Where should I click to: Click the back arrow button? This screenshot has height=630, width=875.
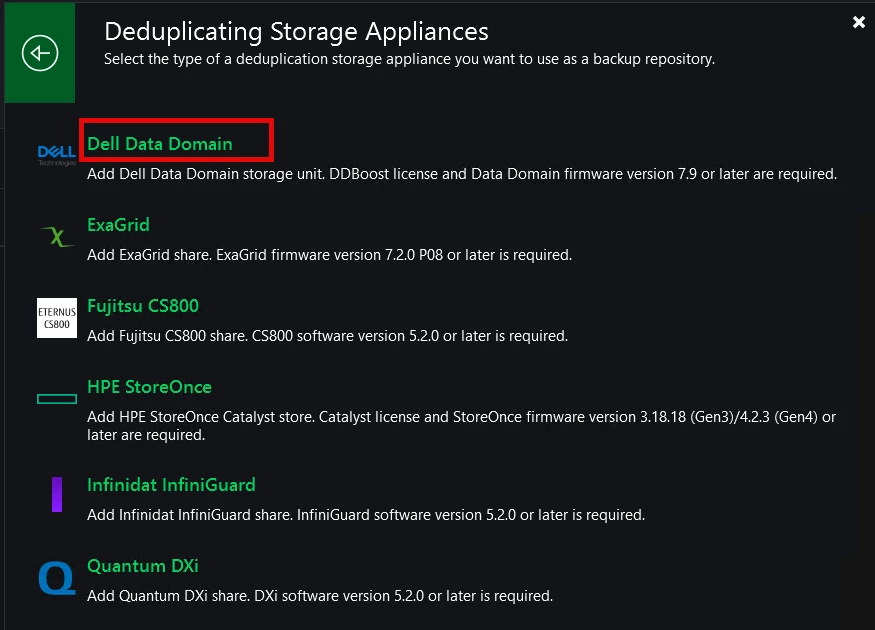coord(40,53)
